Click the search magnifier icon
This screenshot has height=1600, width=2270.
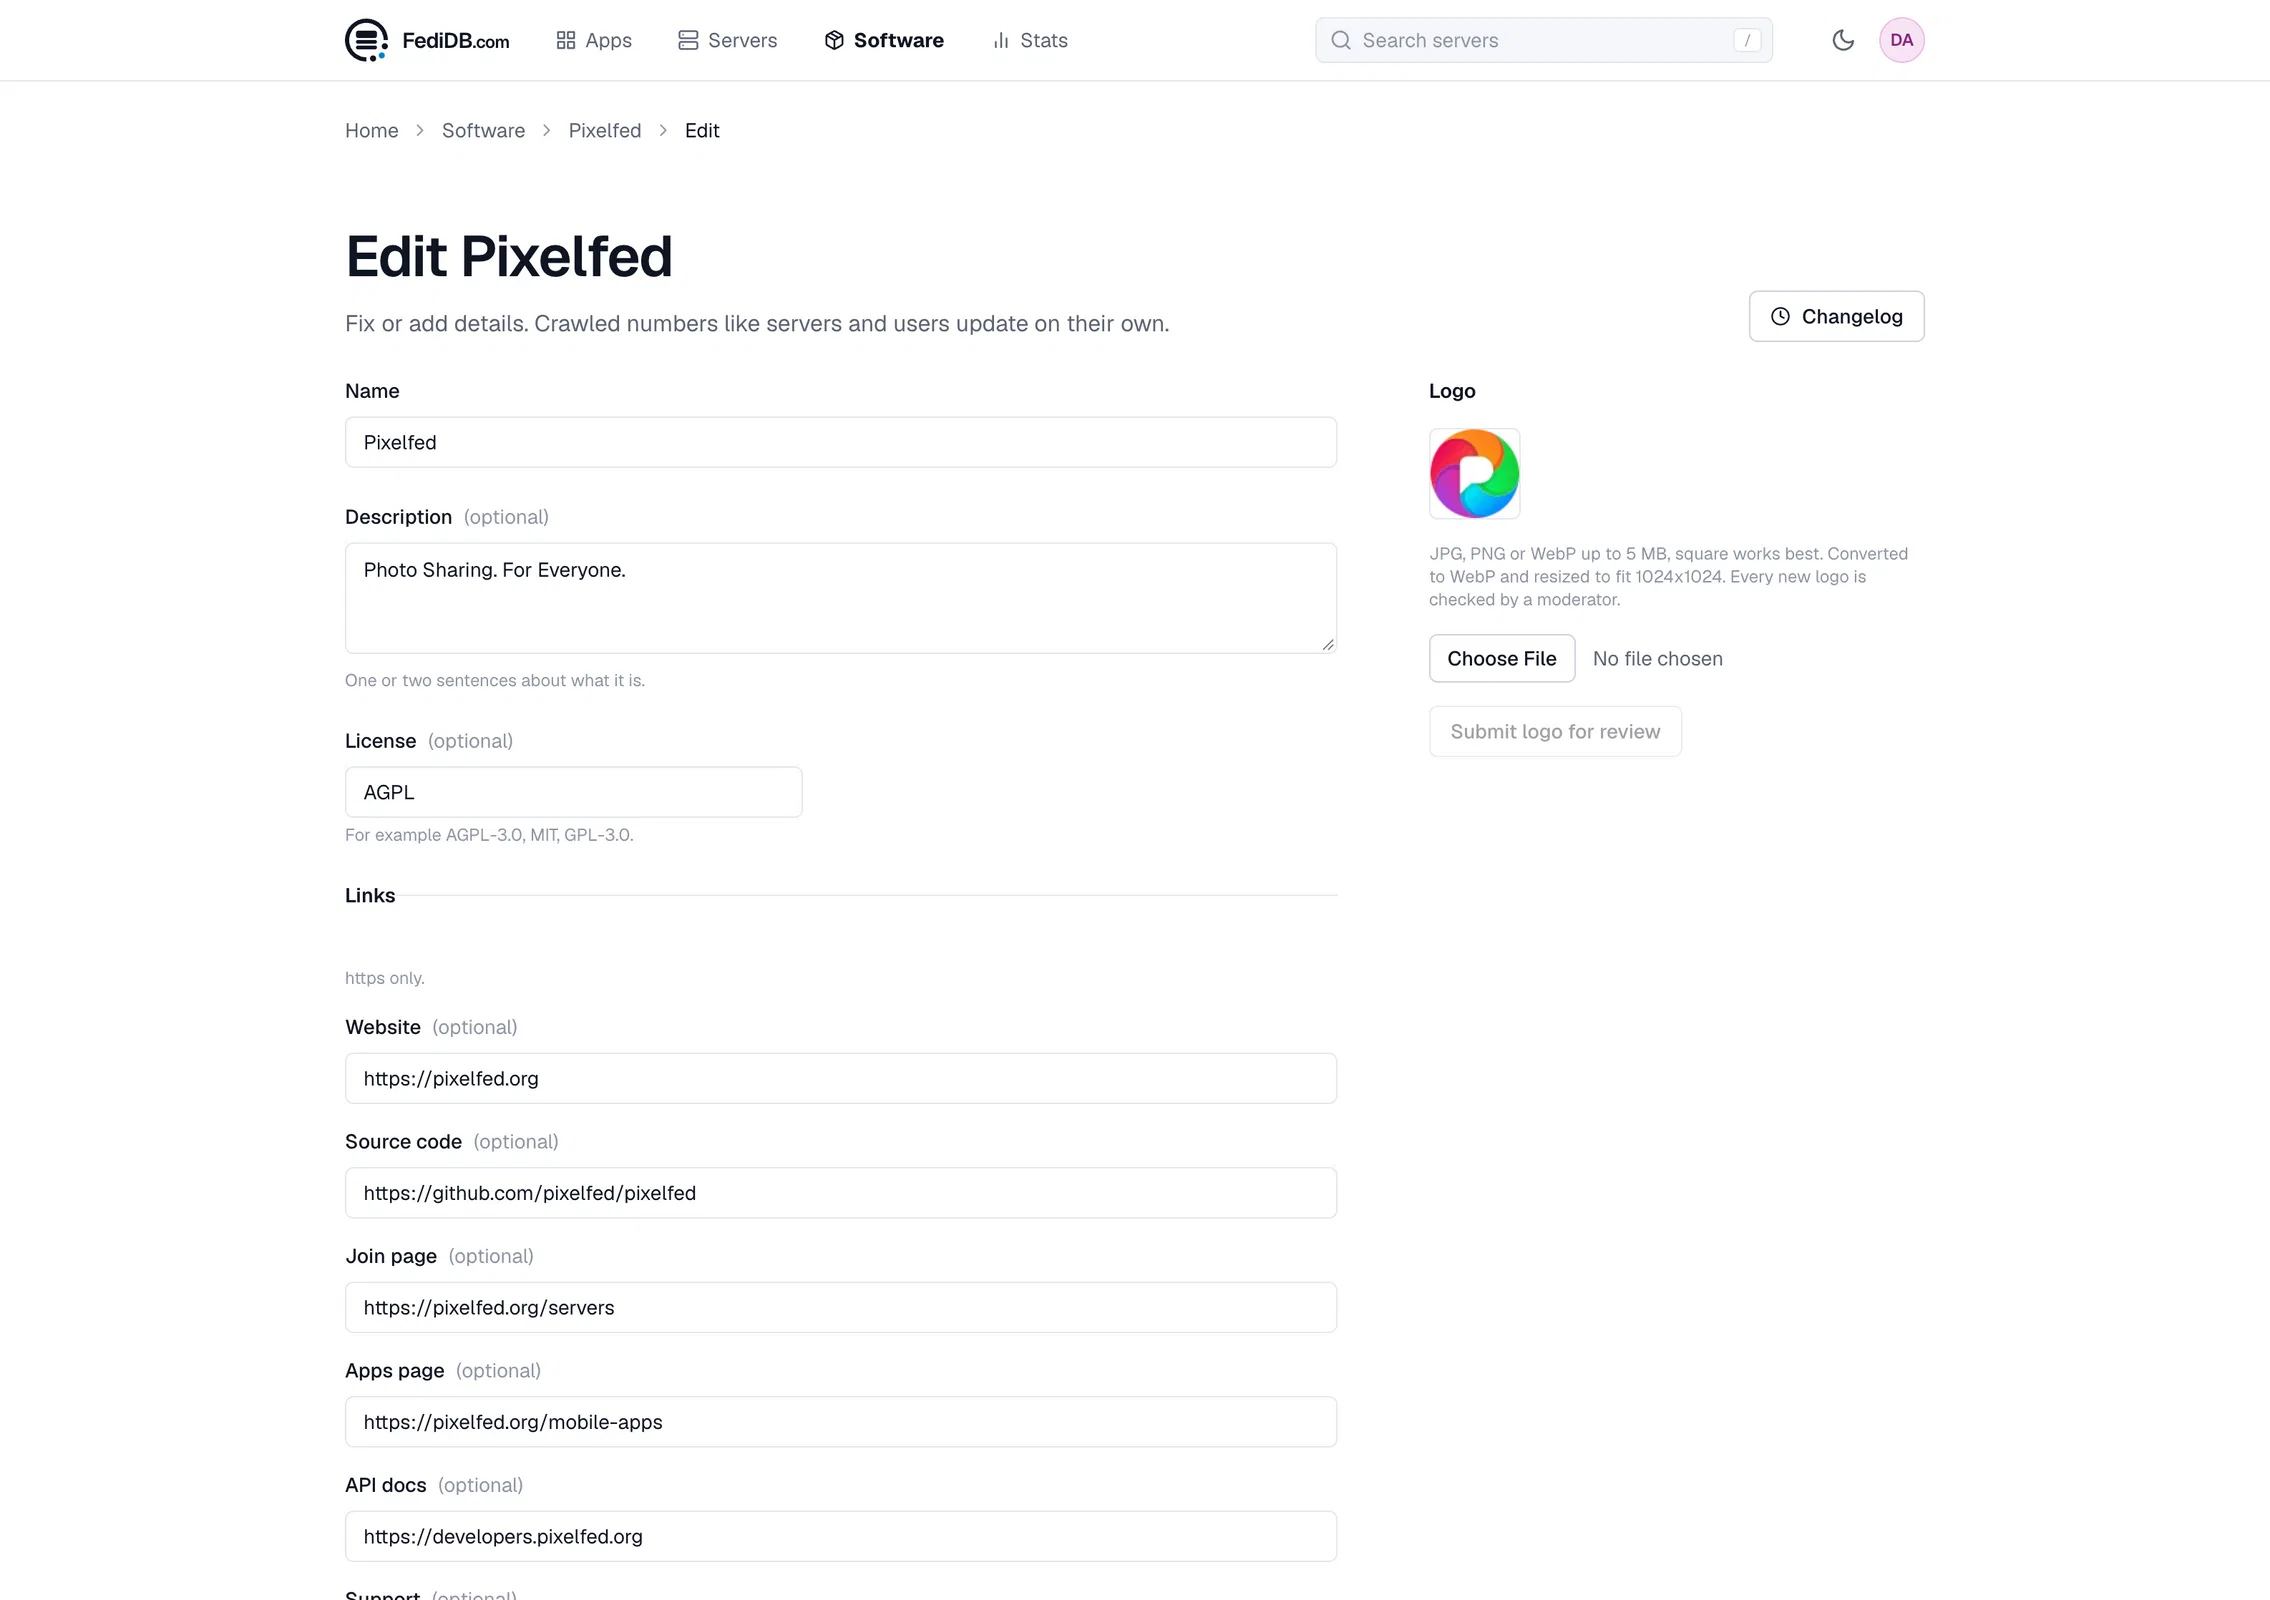coord(1341,40)
